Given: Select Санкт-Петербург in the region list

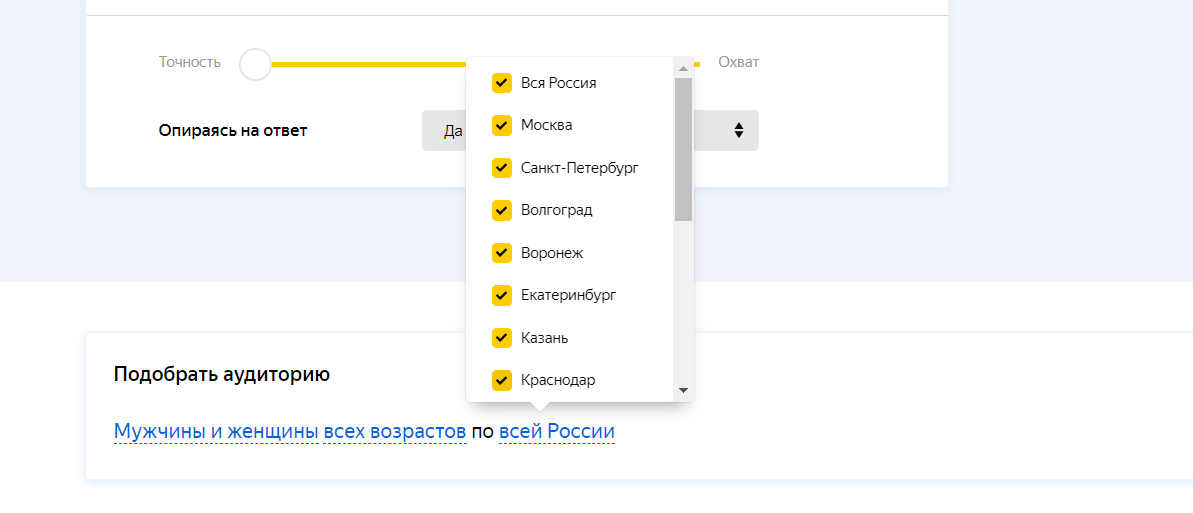Looking at the screenshot, I should point(579,168).
